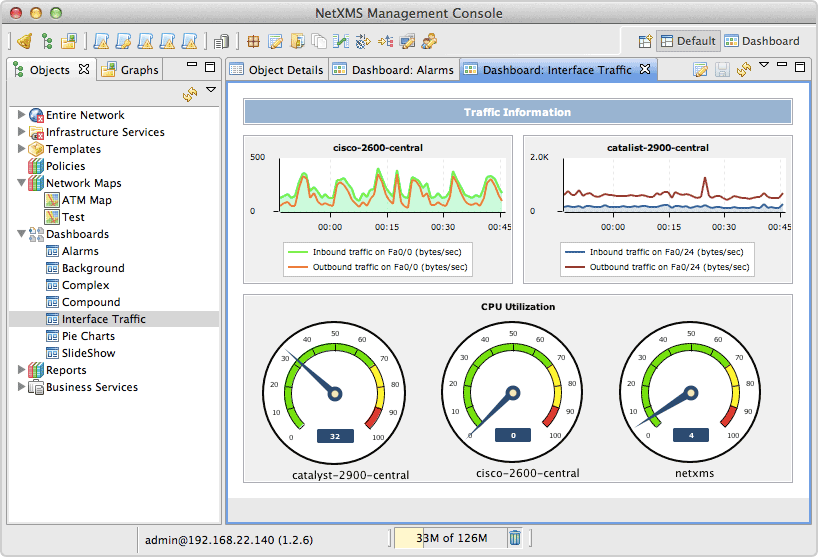Viewport: 818px width, 557px height.
Task: Click the cisco-2600-central CPU gauge
Action: point(513,392)
